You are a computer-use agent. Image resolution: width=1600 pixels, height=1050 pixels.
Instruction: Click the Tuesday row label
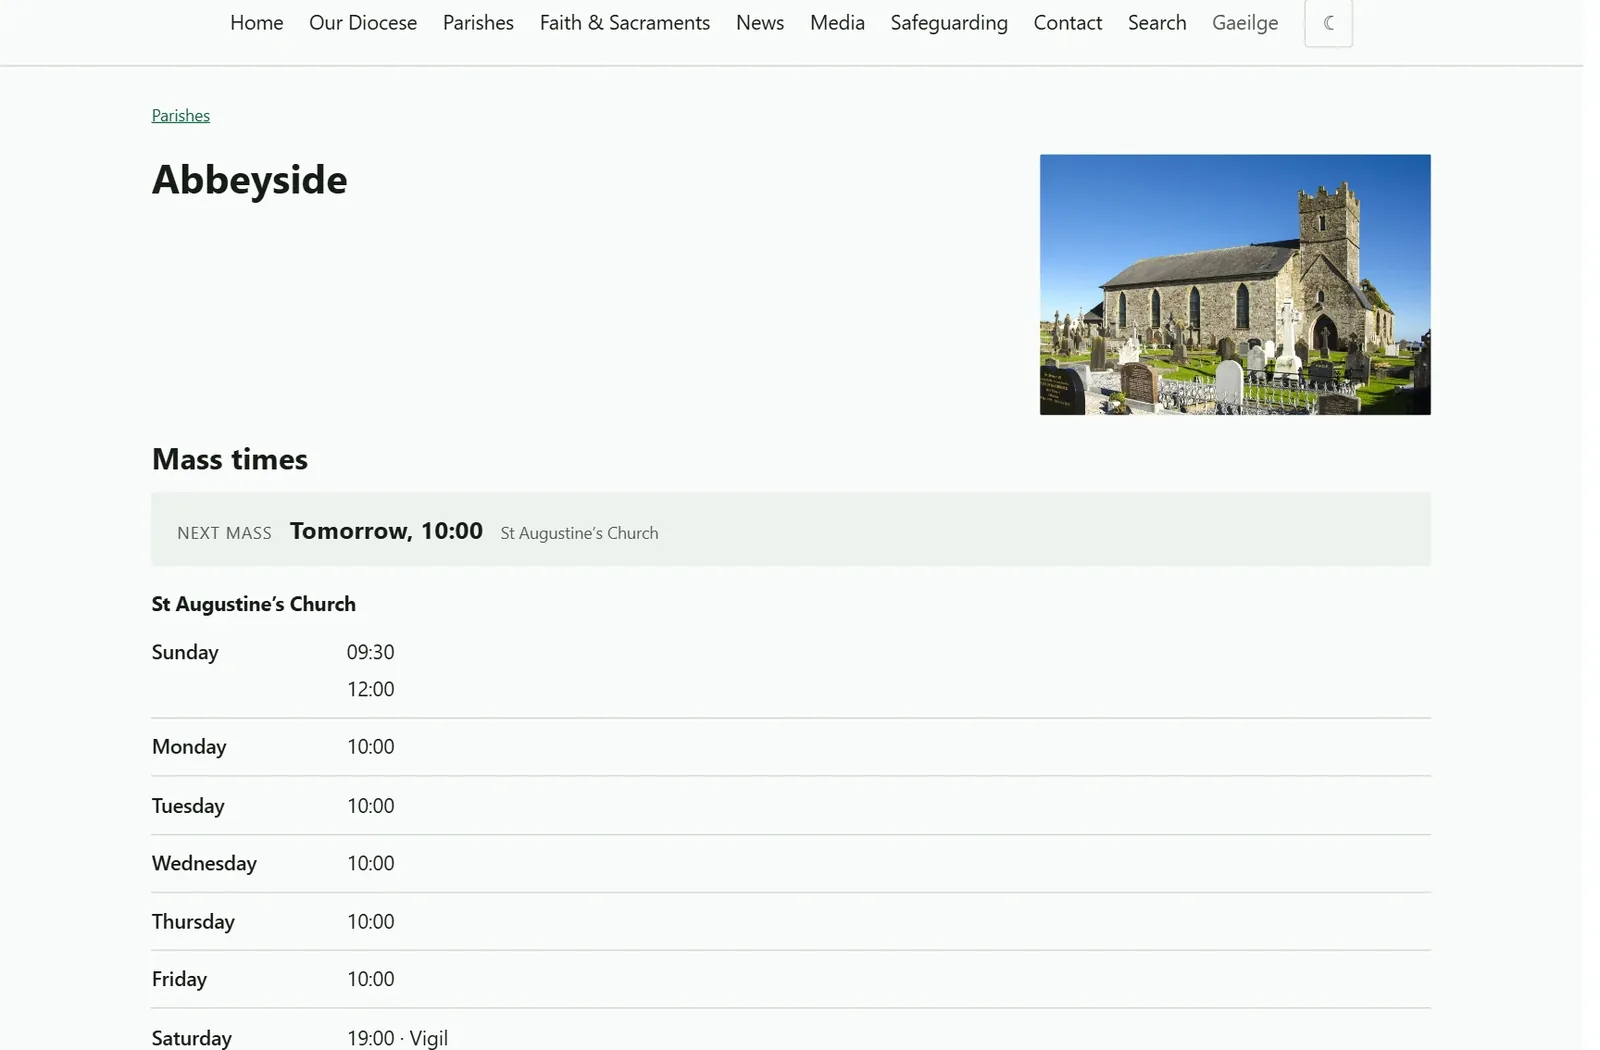[x=188, y=806]
